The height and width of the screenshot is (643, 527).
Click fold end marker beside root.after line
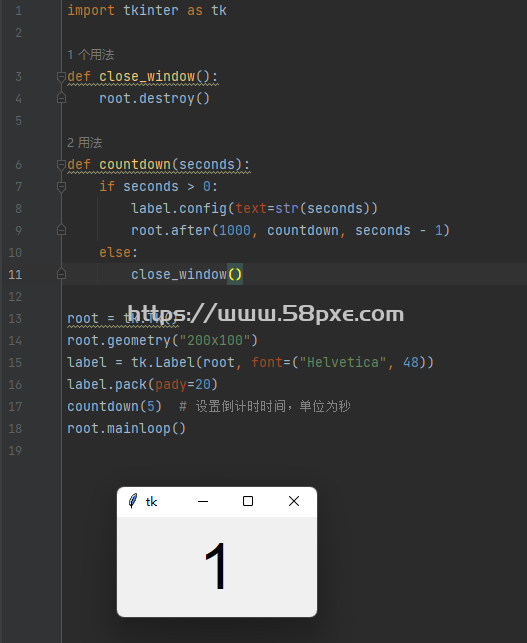coord(61,230)
